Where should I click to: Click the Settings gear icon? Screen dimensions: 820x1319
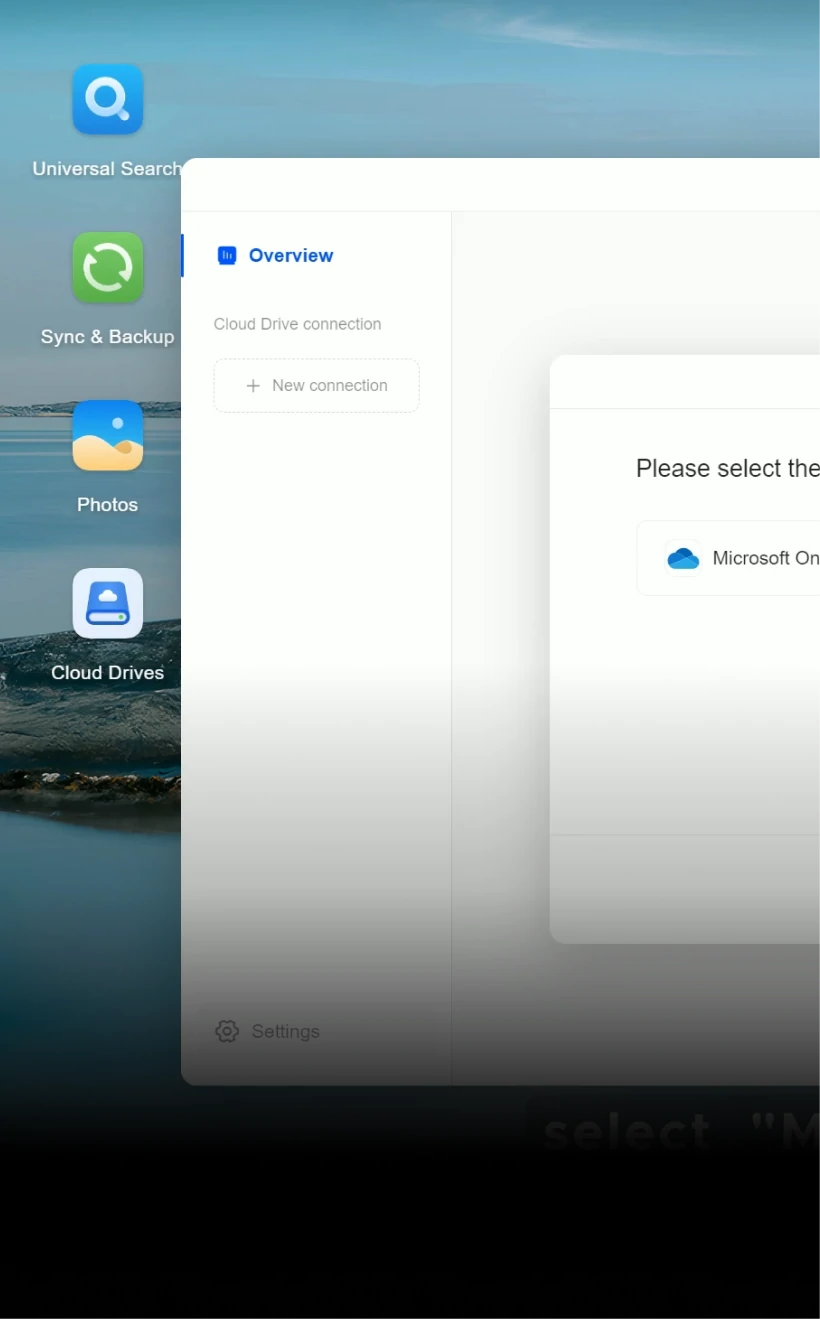227,1031
